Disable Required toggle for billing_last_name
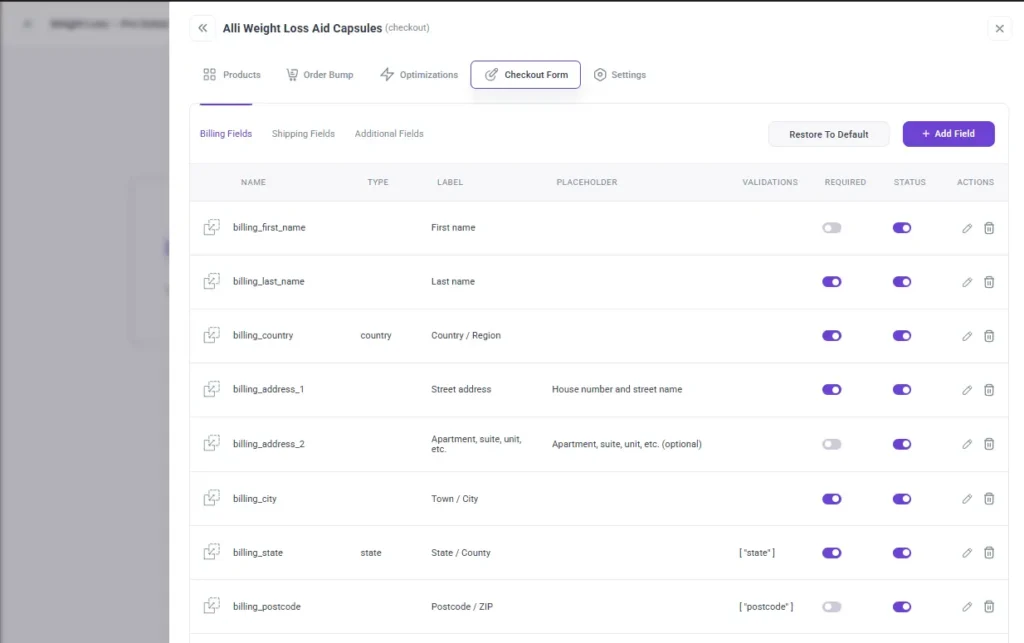The image size is (1024, 643). pyautogui.click(x=831, y=282)
